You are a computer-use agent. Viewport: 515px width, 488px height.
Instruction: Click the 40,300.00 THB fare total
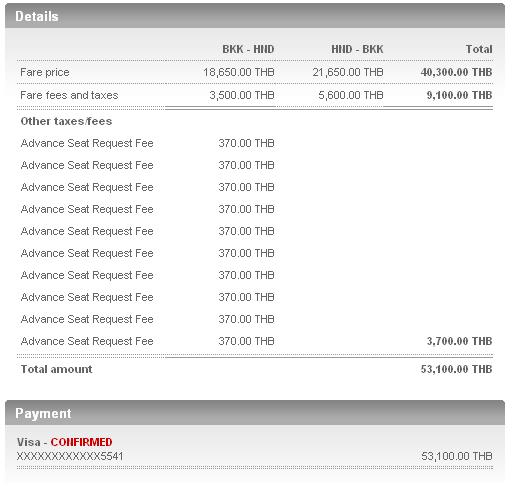(456, 72)
